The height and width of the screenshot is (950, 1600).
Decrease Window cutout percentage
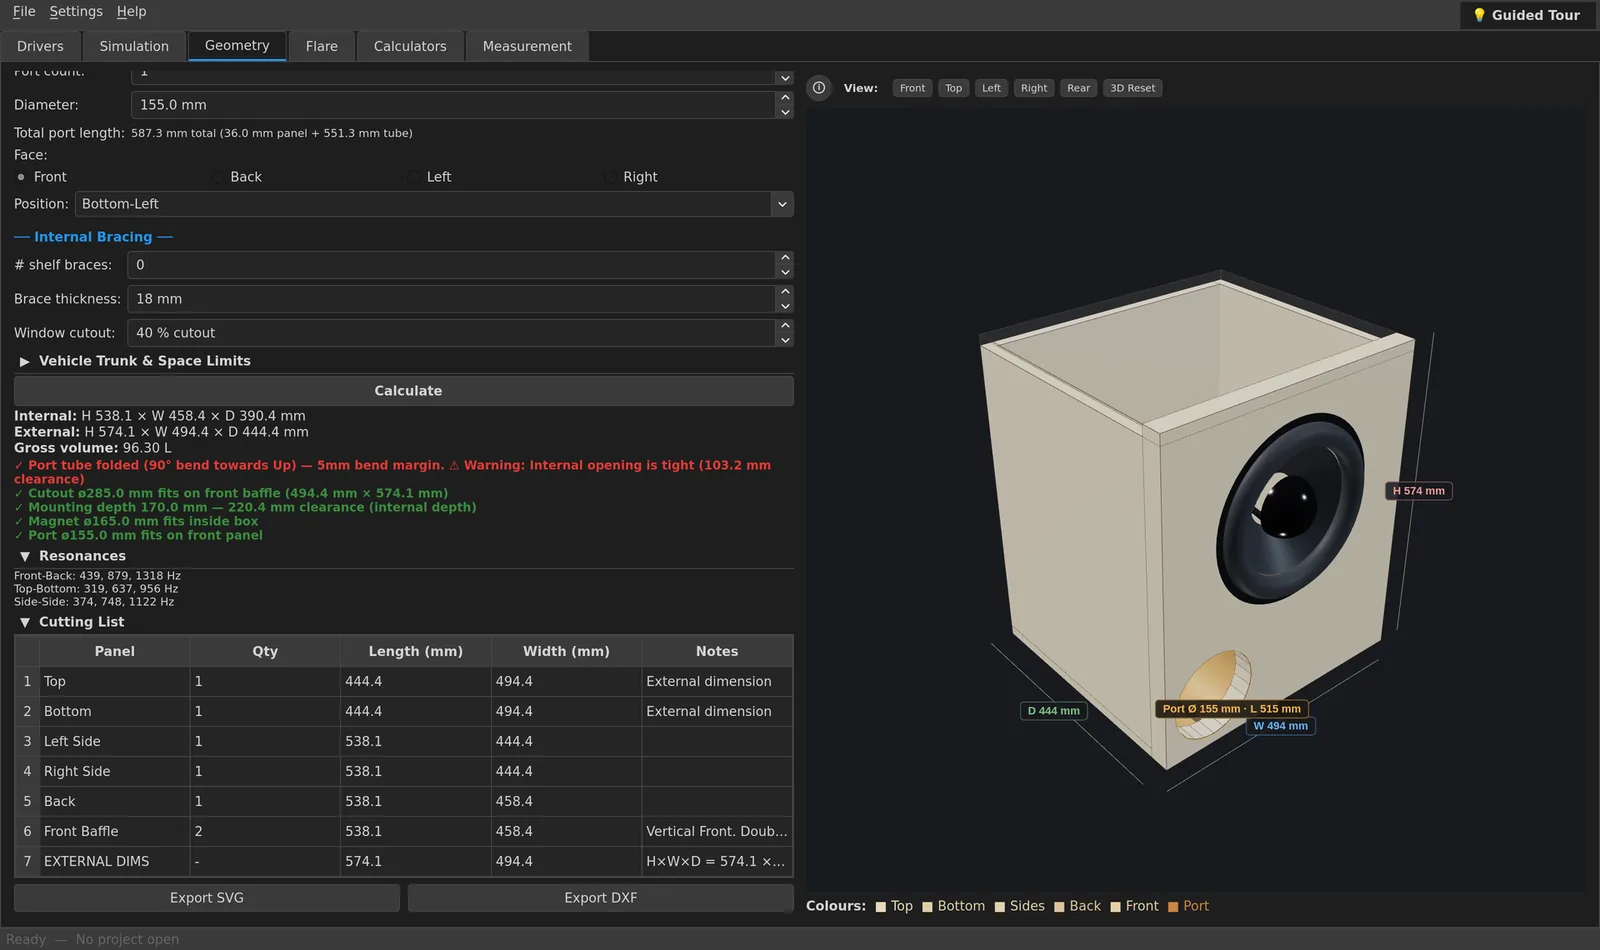785,340
